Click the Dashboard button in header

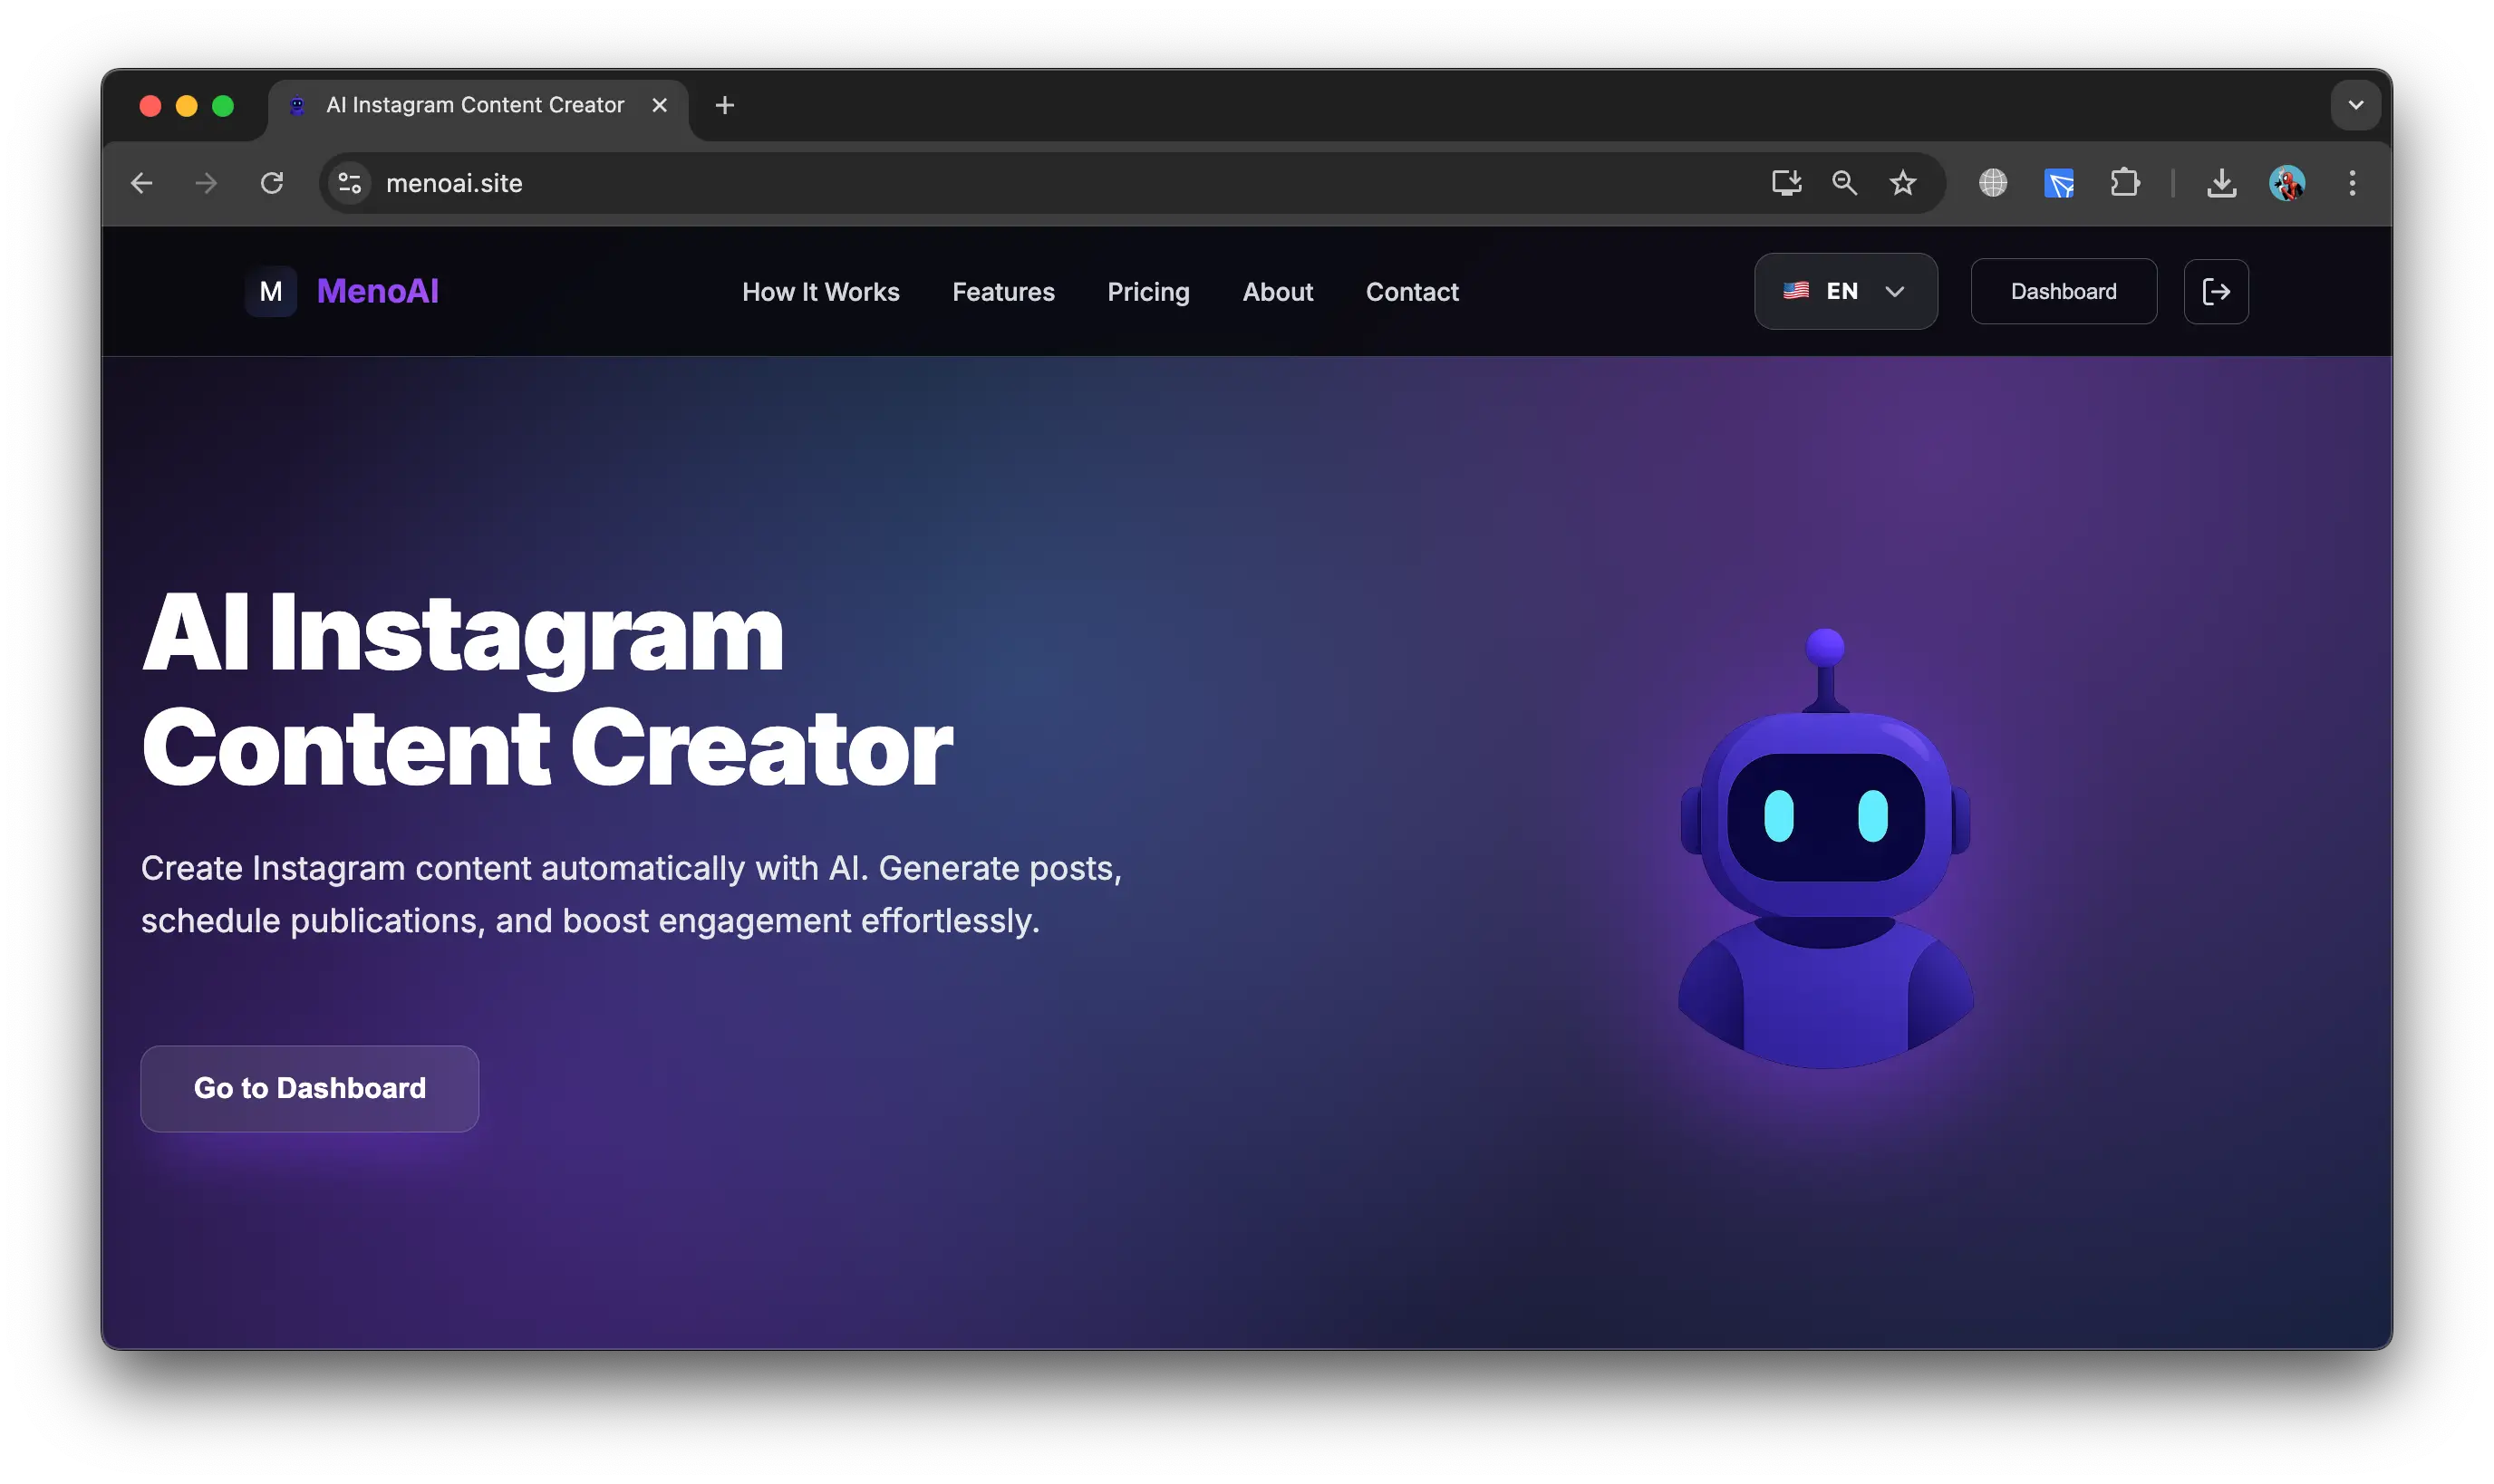tap(2063, 291)
